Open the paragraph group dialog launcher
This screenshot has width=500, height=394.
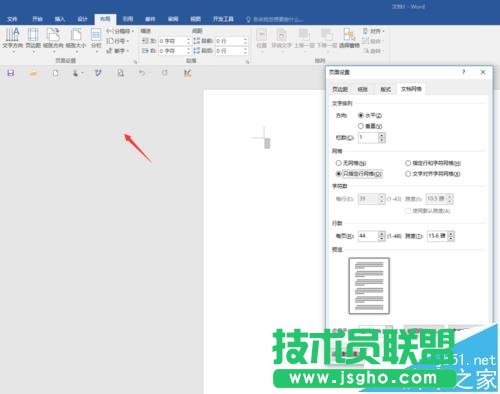248,62
